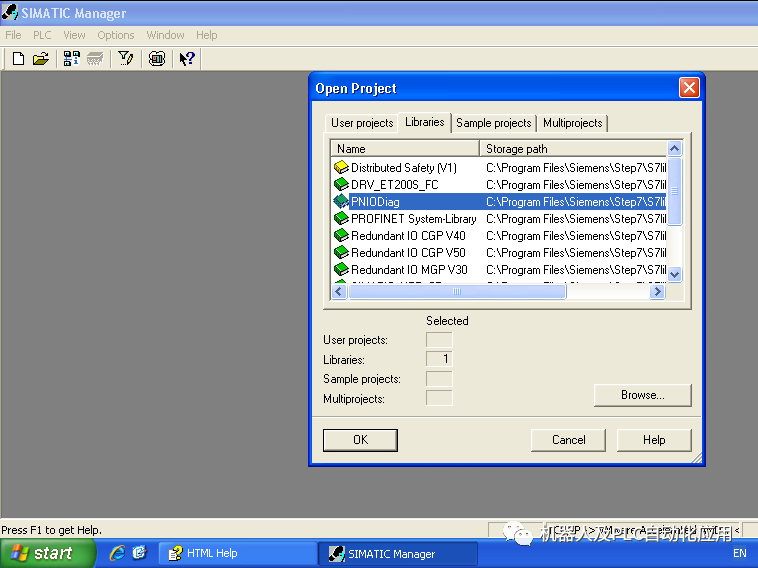Screen dimensions: 758x568
Task: Switch to HTML Help taskbar item
Action: click(237, 553)
